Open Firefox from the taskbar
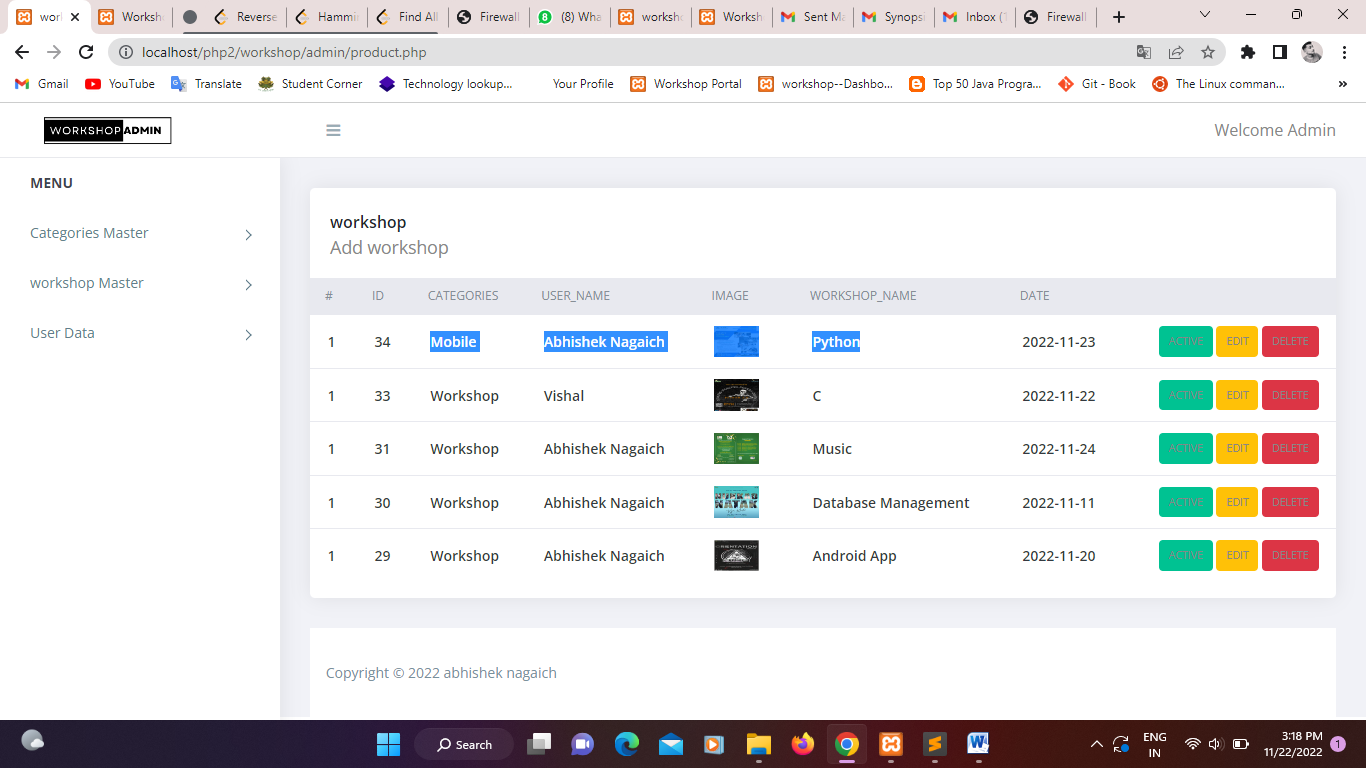Viewport: 1366px width, 768px height. click(803, 744)
